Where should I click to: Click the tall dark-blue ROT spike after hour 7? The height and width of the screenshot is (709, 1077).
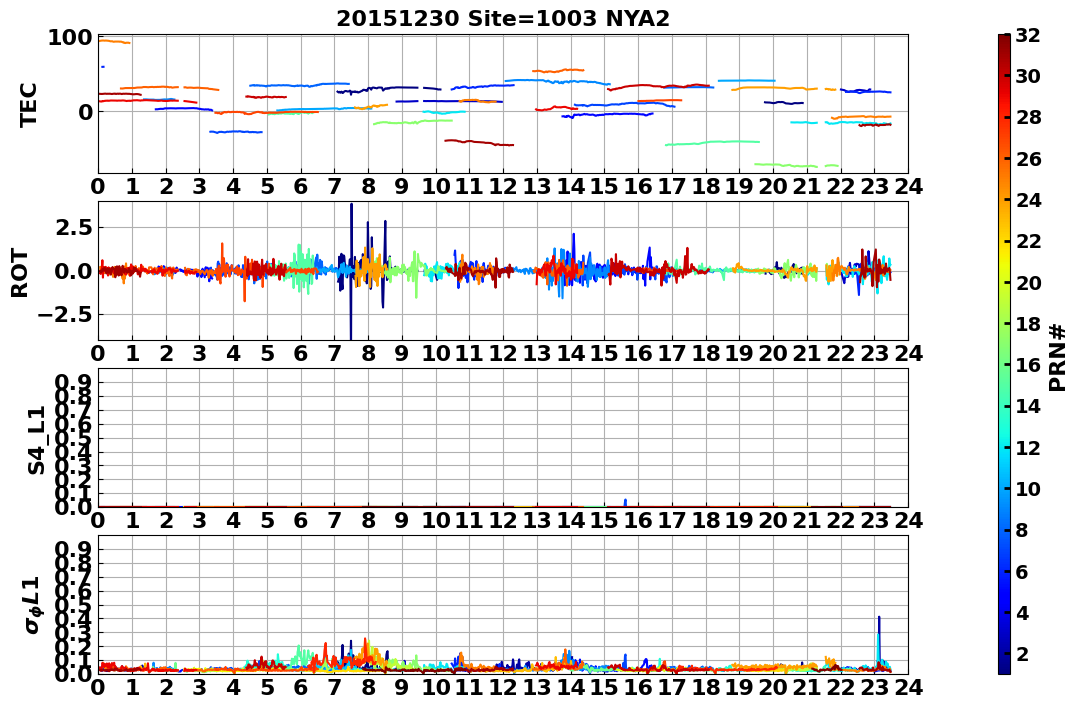click(351, 271)
